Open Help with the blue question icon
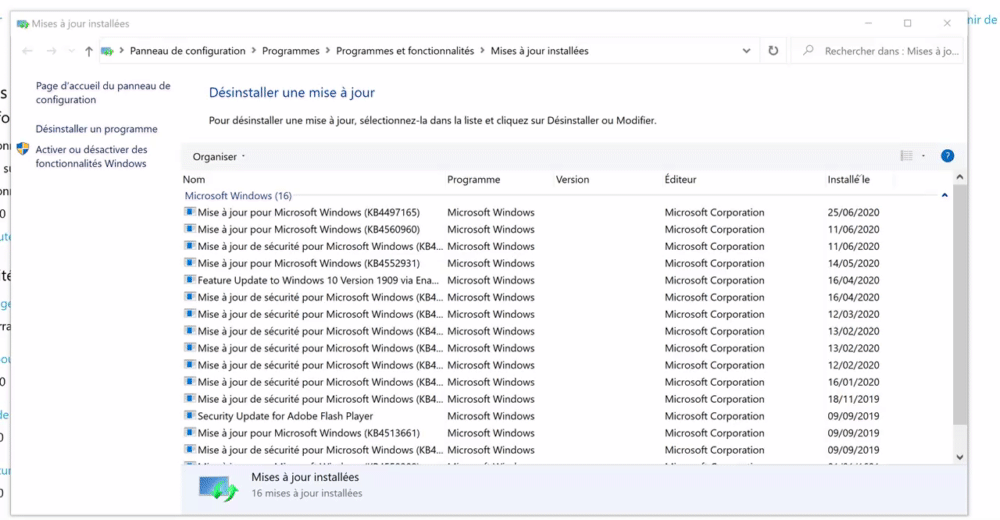 click(x=947, y=156)
